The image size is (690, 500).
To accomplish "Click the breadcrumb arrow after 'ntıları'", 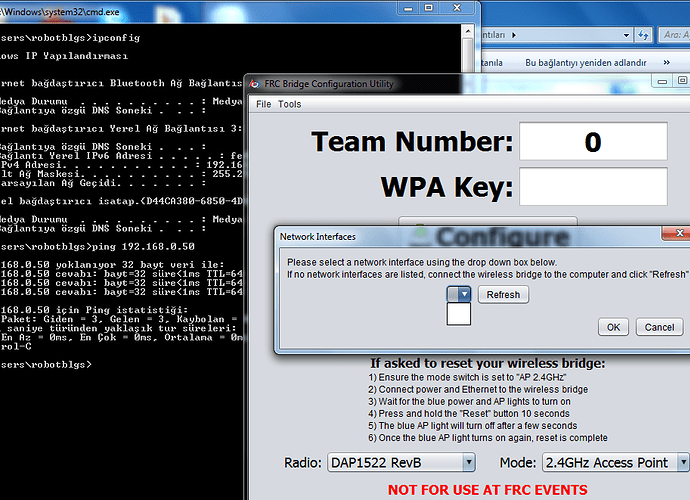I will coord(514,35).
